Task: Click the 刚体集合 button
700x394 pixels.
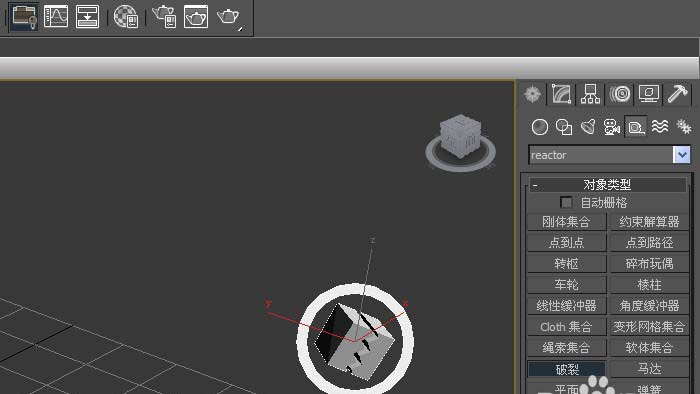Action: point(567,222)
